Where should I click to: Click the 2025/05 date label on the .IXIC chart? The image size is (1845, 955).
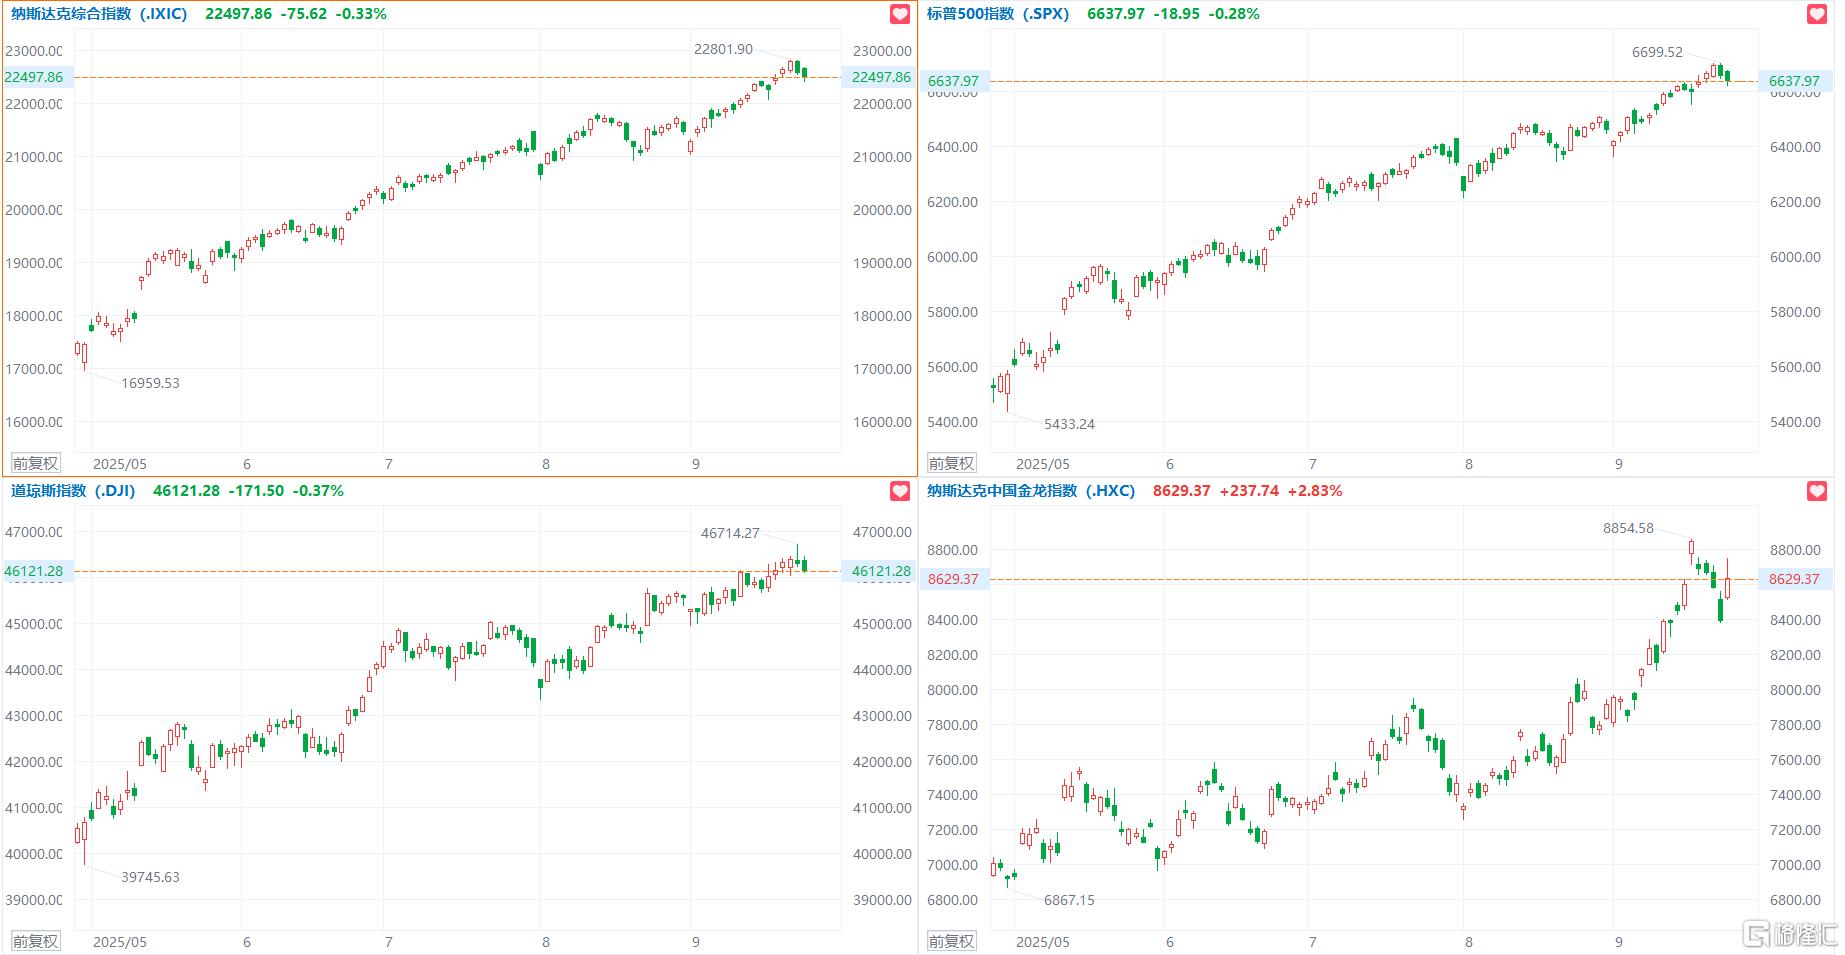[x=120, y=464]
